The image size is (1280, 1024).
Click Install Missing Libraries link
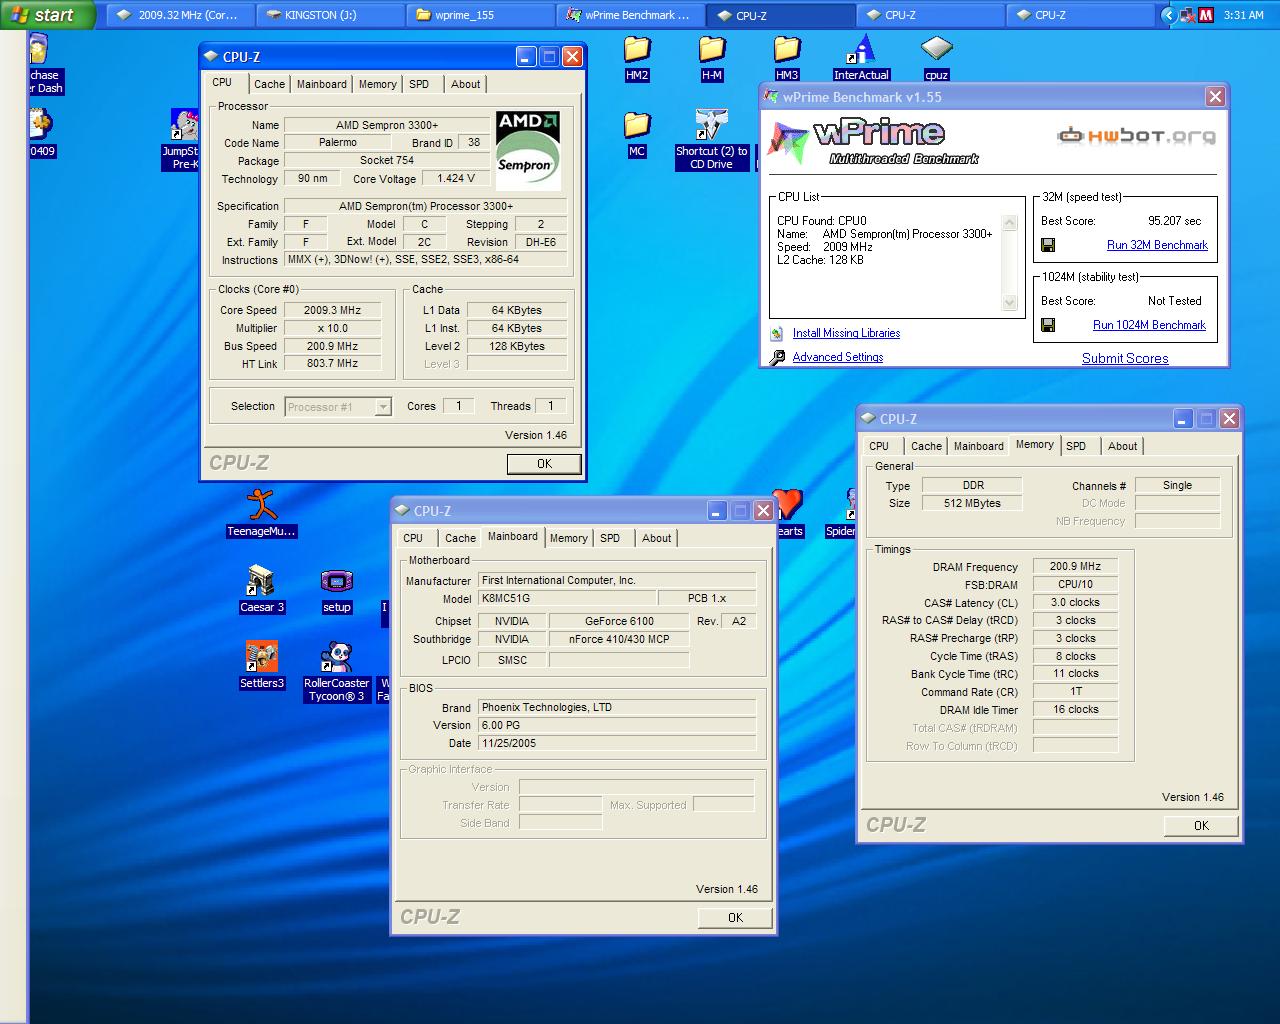click(846, 333)
